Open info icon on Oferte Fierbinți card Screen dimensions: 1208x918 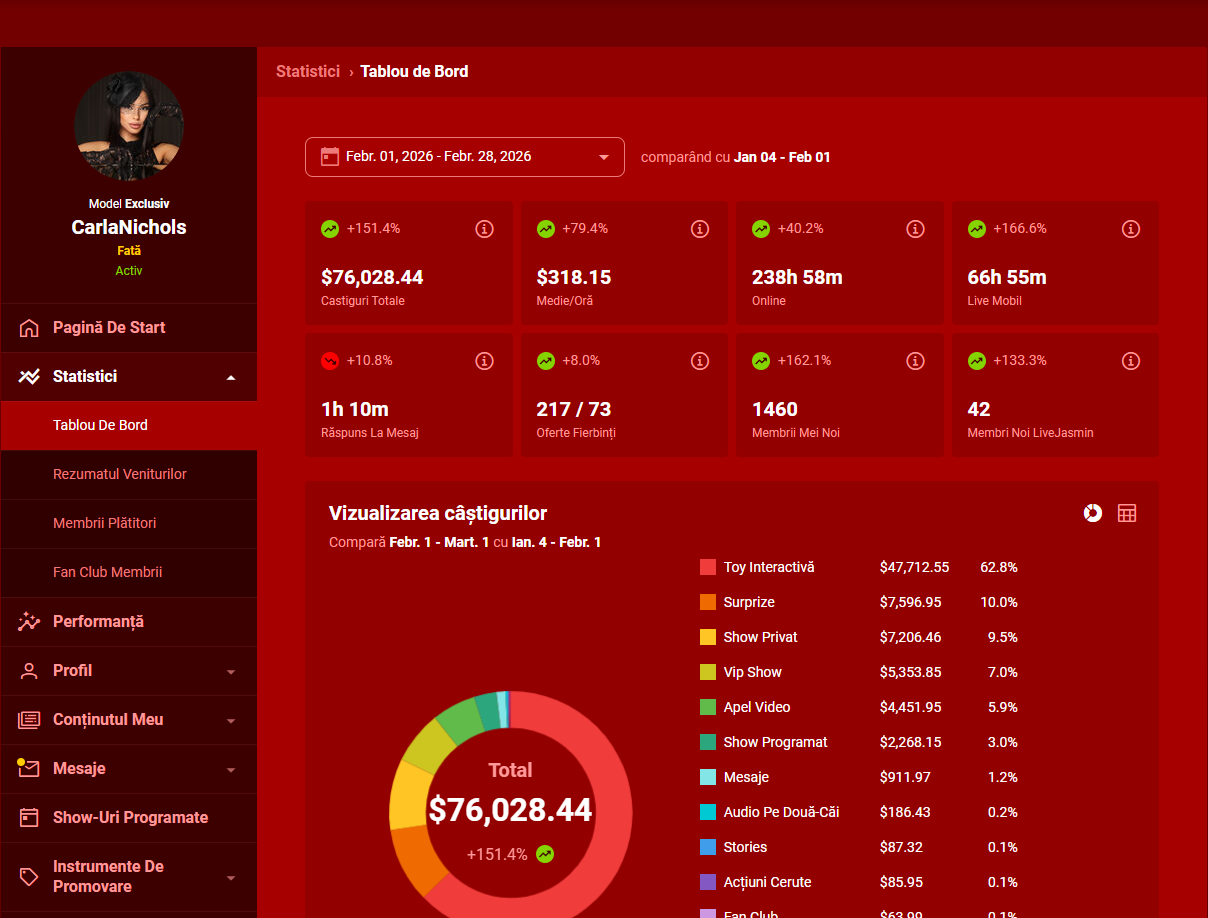pyautogui.click(x=700, y=361)
